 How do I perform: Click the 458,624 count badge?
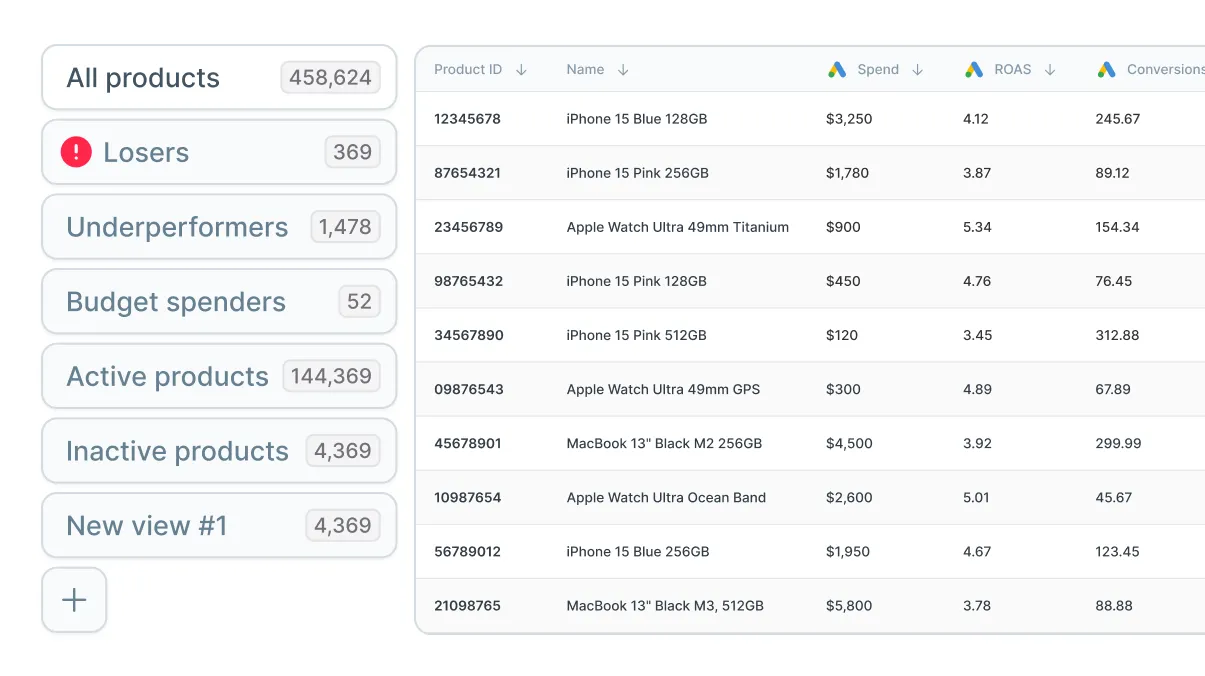click(330, 78)
